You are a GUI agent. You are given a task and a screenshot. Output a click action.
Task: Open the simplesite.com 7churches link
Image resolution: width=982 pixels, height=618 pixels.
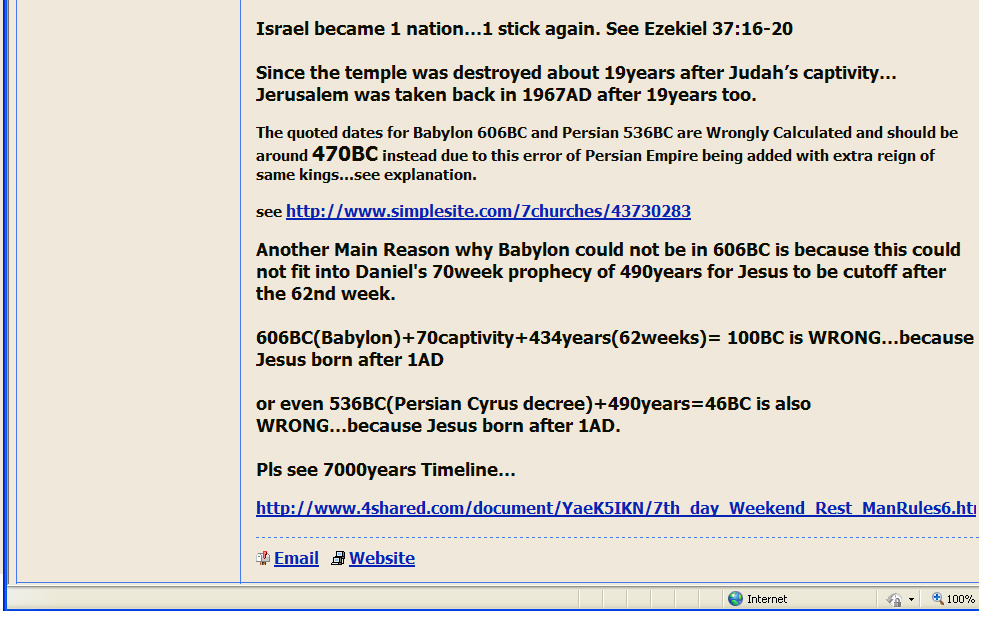[x=488, y=212]
